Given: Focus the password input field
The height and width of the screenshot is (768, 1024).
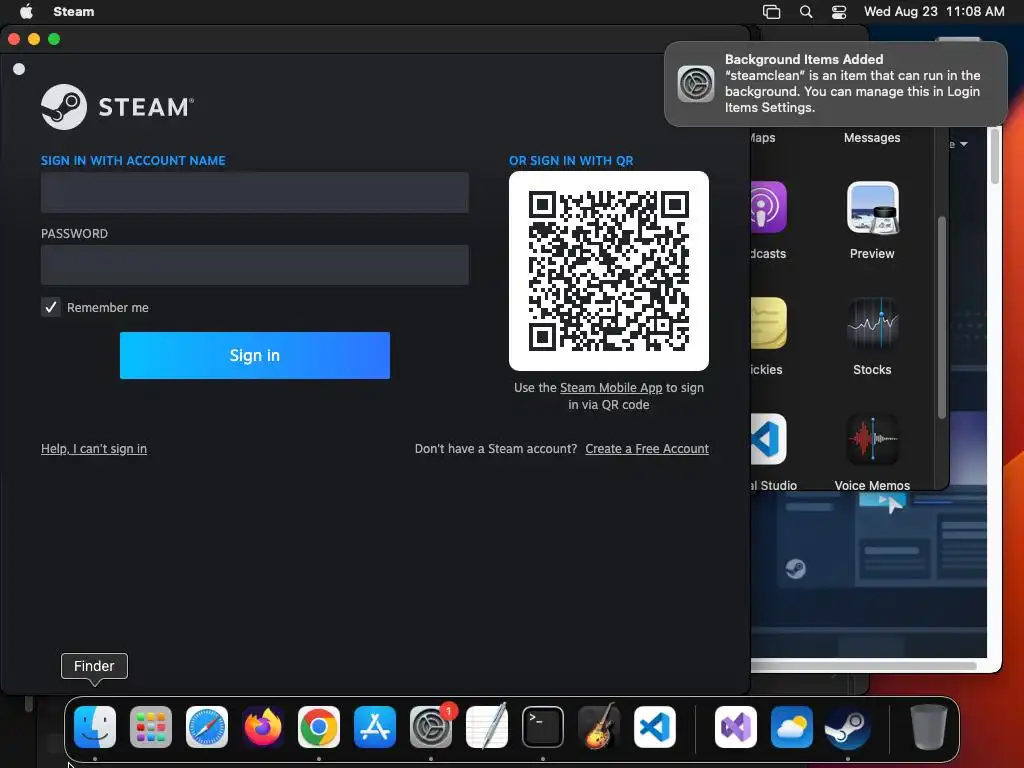Looking at the screenshot, I should pos(255,264).
